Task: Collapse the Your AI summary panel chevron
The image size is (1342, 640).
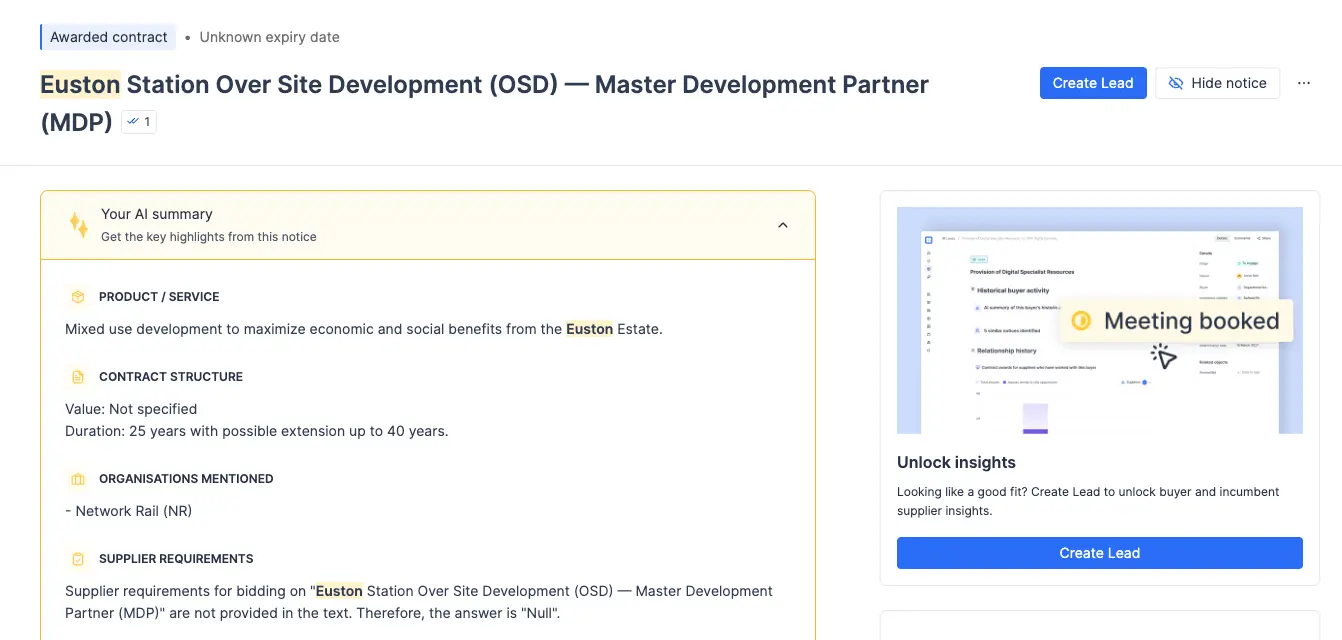Action: pyautogui.click(x=783, y=225)
